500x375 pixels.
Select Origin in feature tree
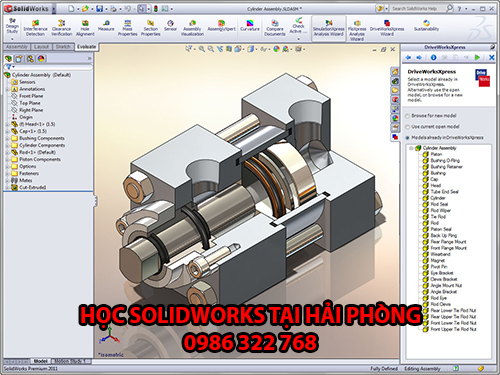[x=26, y=117]
